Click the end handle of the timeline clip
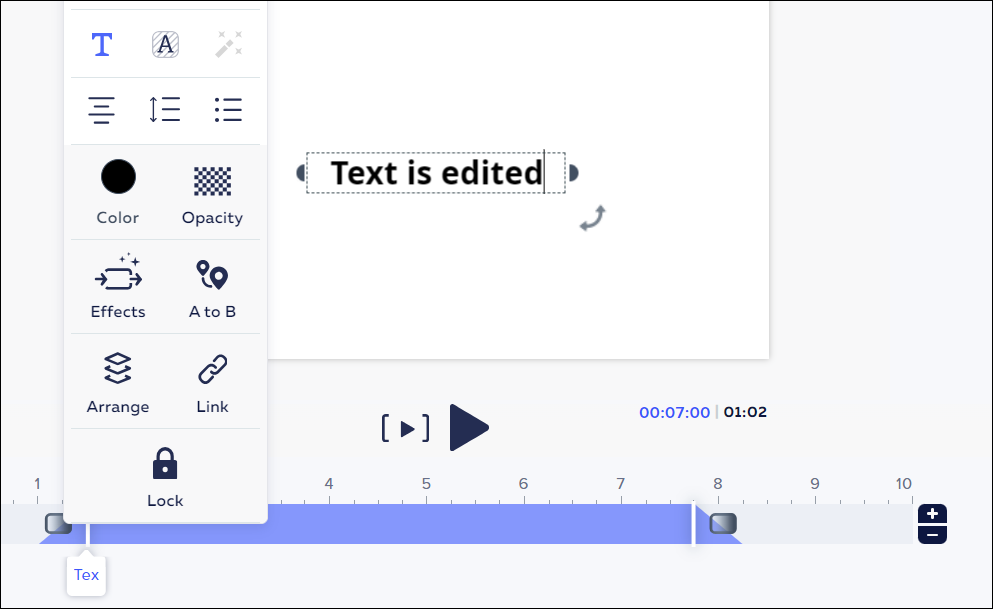Screen dimensions: 993x609 point(723,524)
